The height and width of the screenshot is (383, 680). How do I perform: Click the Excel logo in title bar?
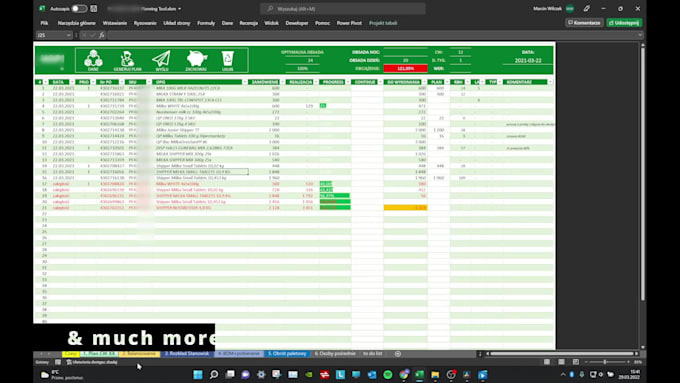[x=42, y=9]
